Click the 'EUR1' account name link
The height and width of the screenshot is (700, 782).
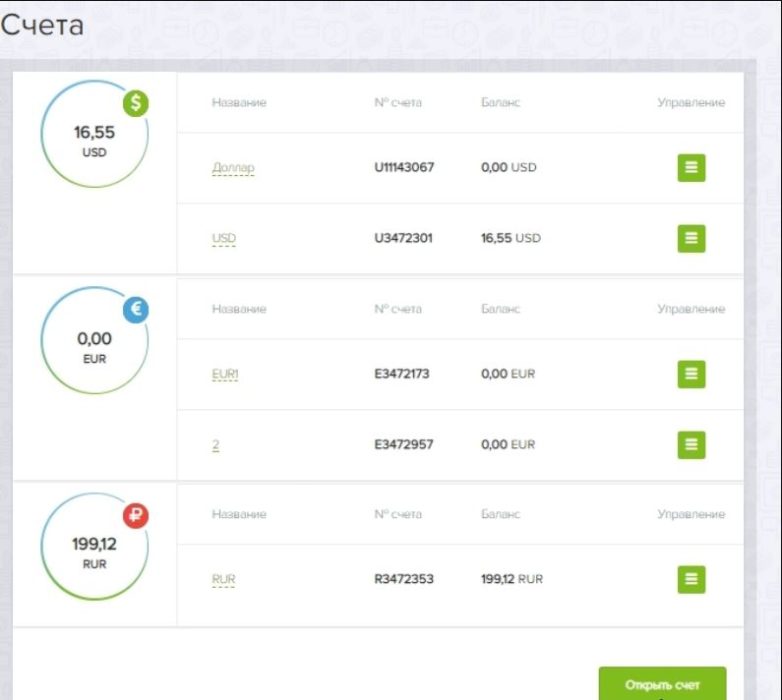(226, 374)
